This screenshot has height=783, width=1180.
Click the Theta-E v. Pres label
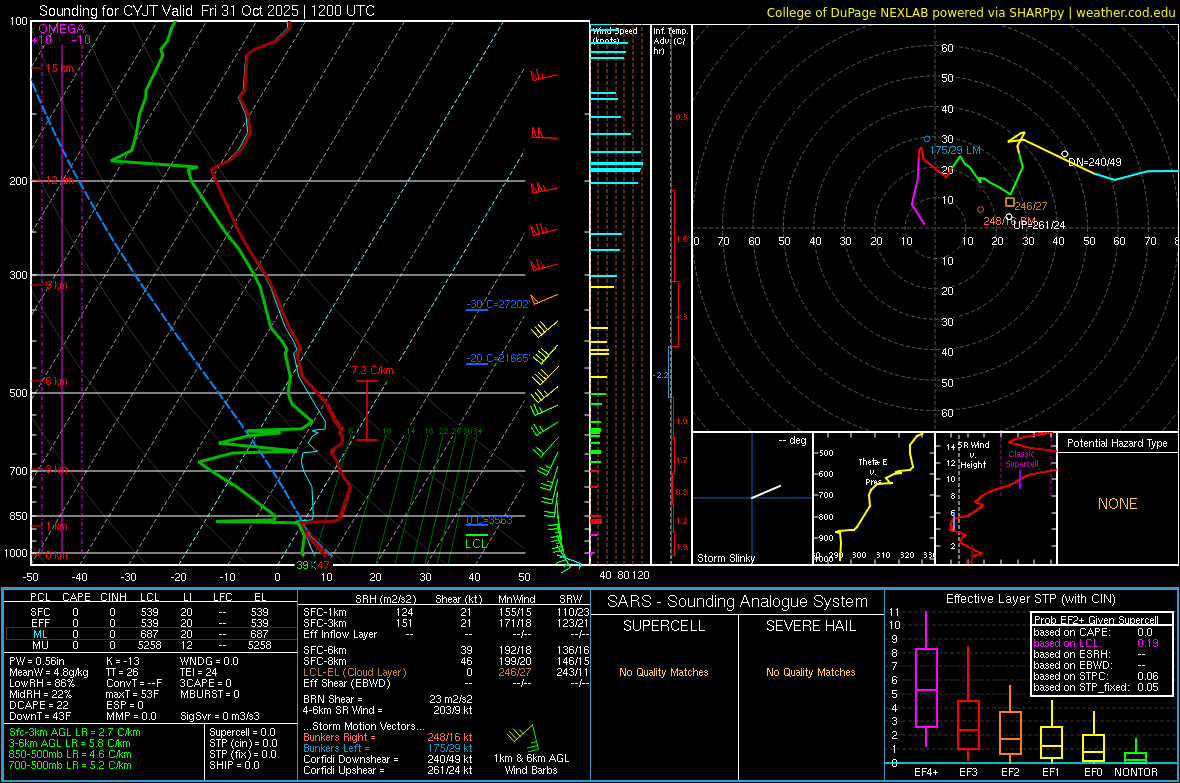[873, 472]
